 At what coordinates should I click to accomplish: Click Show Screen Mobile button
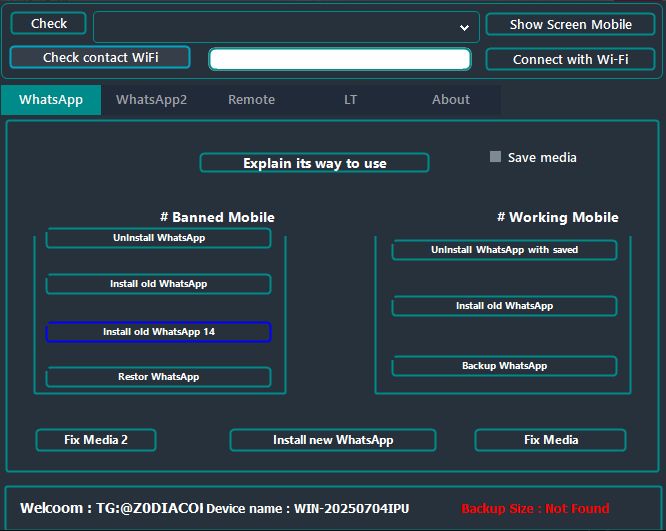570,24
